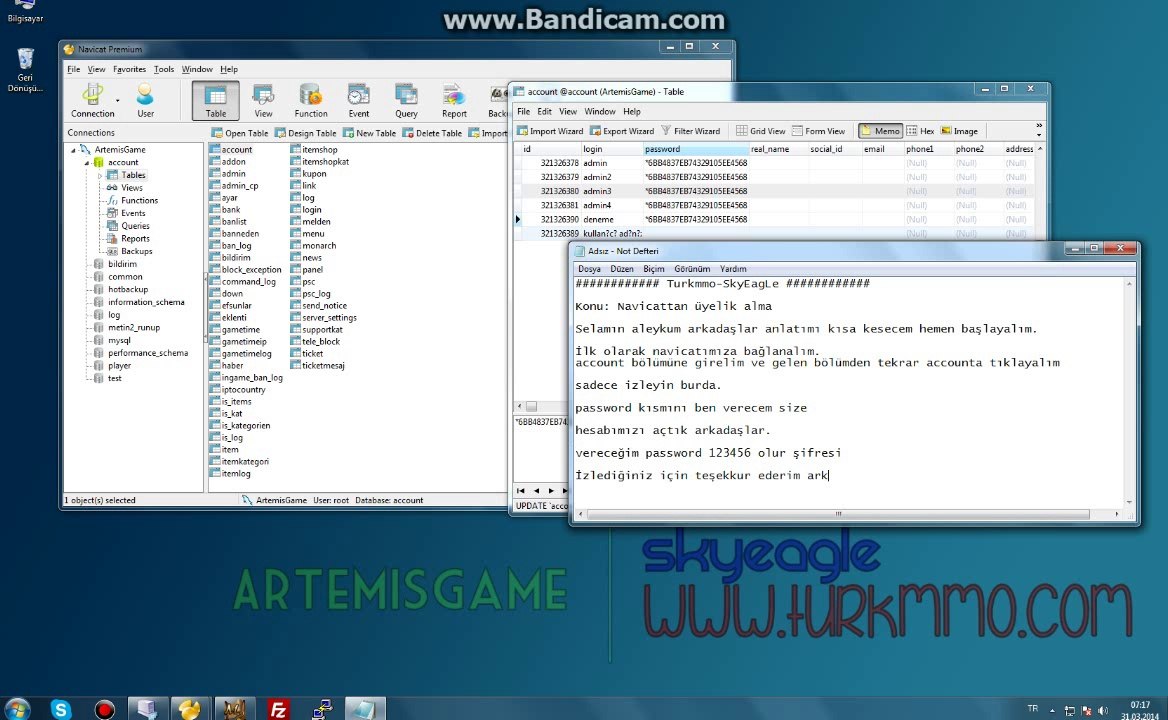
Task: Open FileZilla taskbar icon
Action: [x=278, y=709]
